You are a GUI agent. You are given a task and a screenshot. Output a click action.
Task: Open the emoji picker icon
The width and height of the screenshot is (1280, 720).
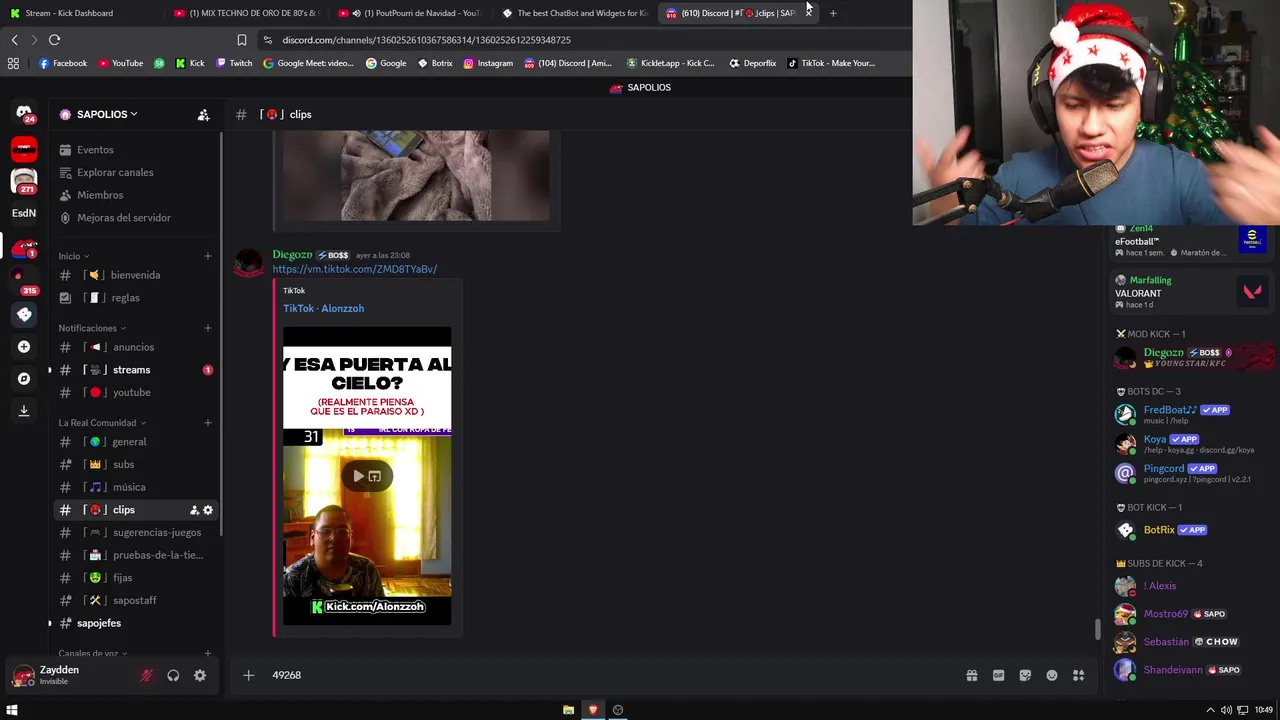pyautogui.click(x=1052, y=676)
